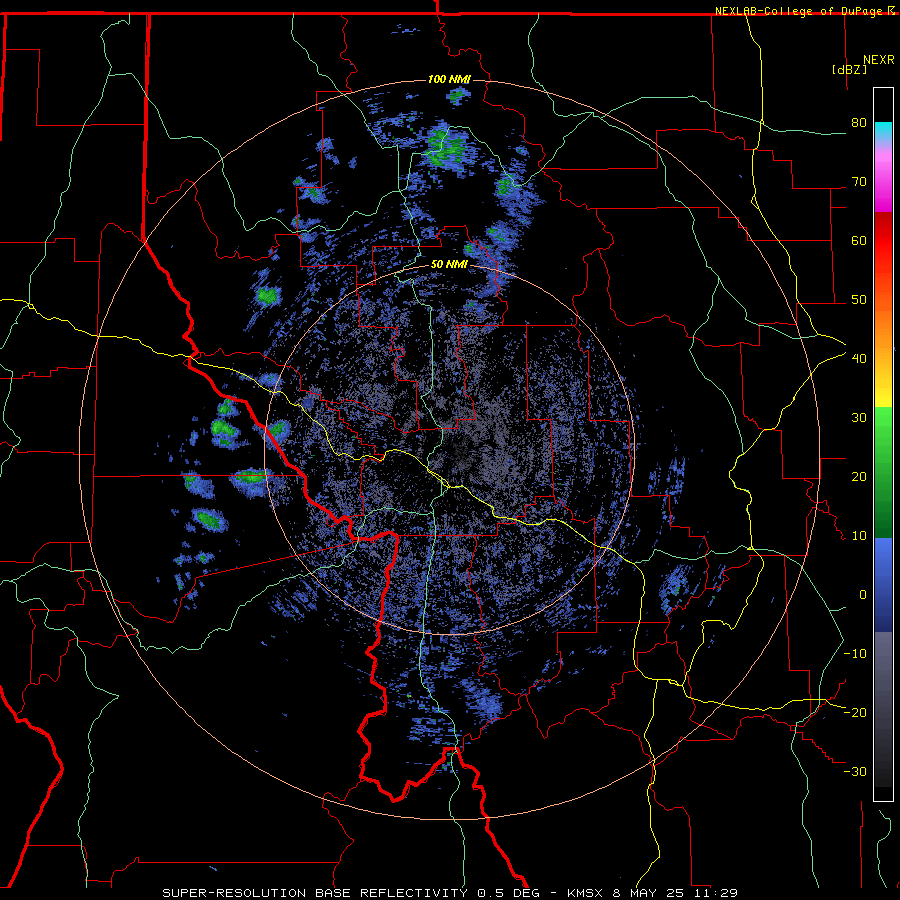Click the 100 NMI range ring label
Image resolution: width=900 pixels, height=900 pixels.
pyautogui.click(x=449, y=79)
